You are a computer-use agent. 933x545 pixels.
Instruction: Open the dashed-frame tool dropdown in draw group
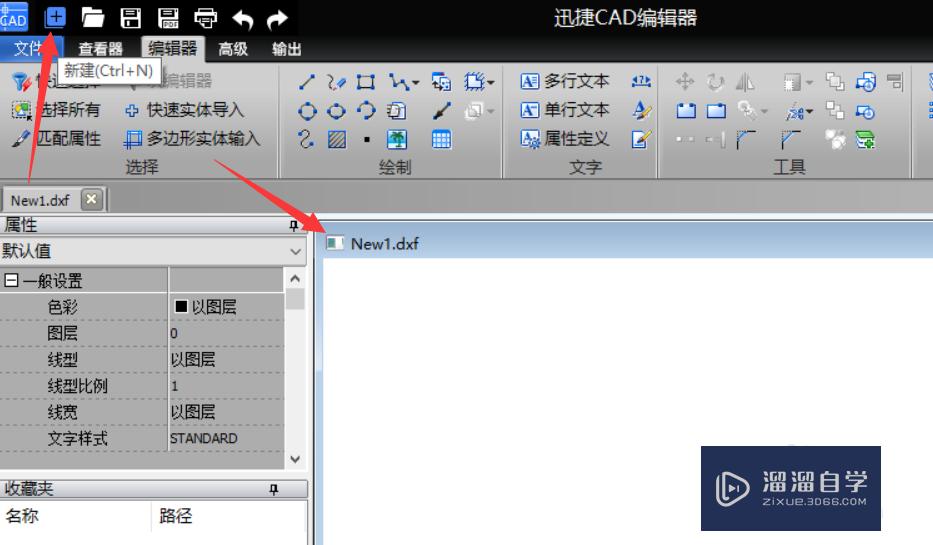pos(491,83)
